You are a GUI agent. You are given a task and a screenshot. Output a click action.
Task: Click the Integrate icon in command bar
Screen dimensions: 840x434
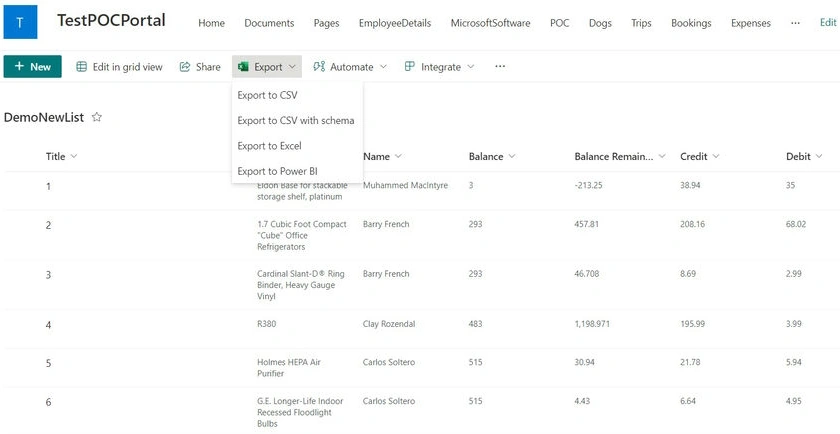410,66
